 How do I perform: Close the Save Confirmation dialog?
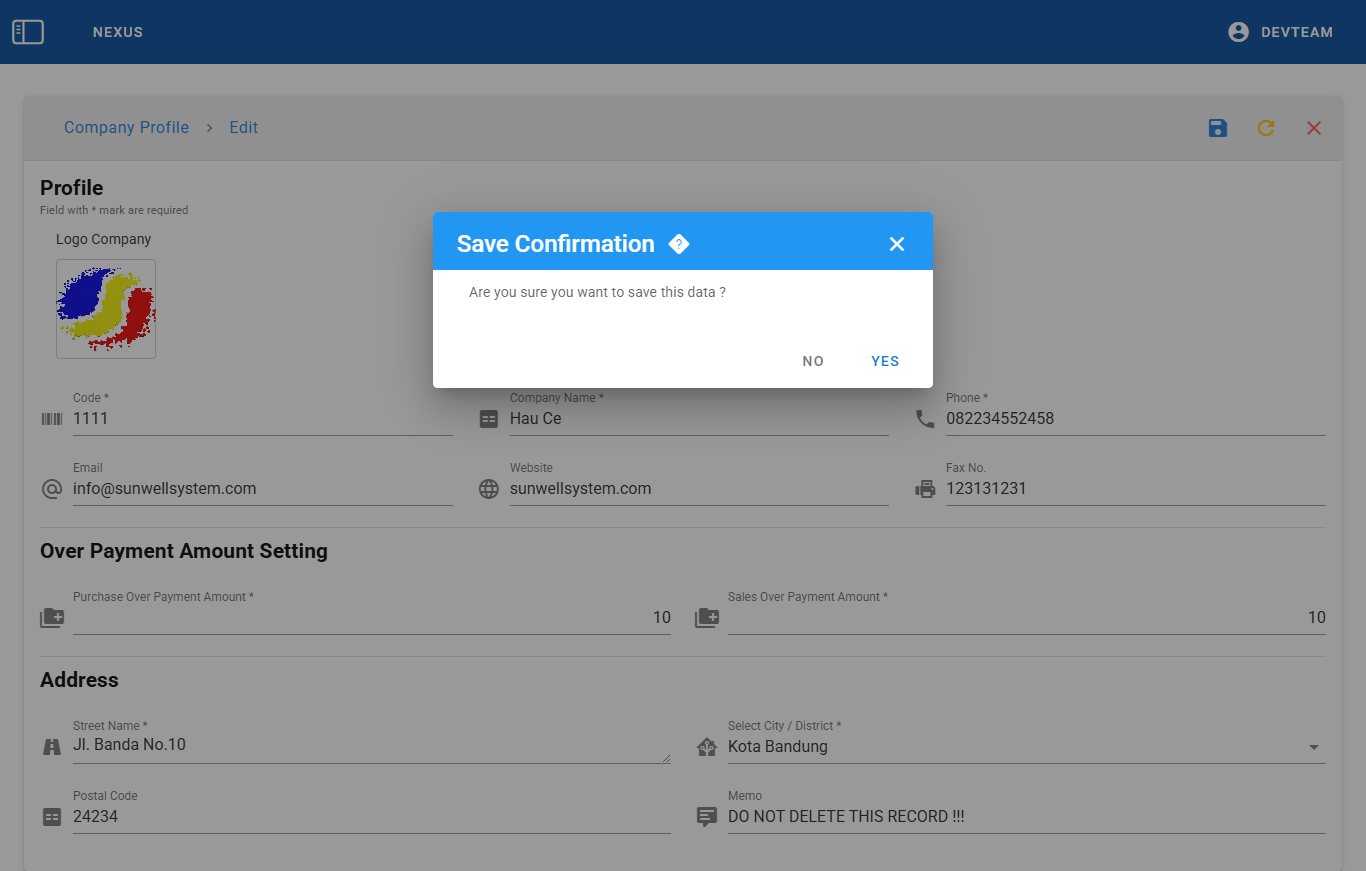point(897,244)
